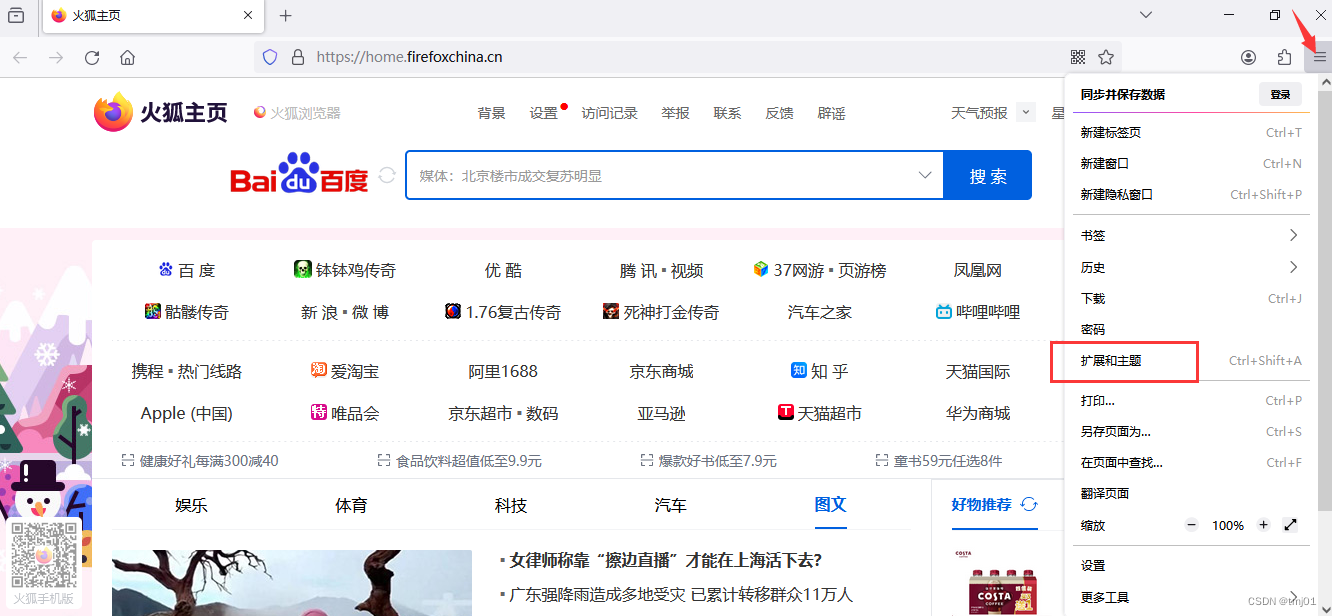Open 密码 passwords from menu
Viewport: 1332px width, 616px height.
(1190, 329)
